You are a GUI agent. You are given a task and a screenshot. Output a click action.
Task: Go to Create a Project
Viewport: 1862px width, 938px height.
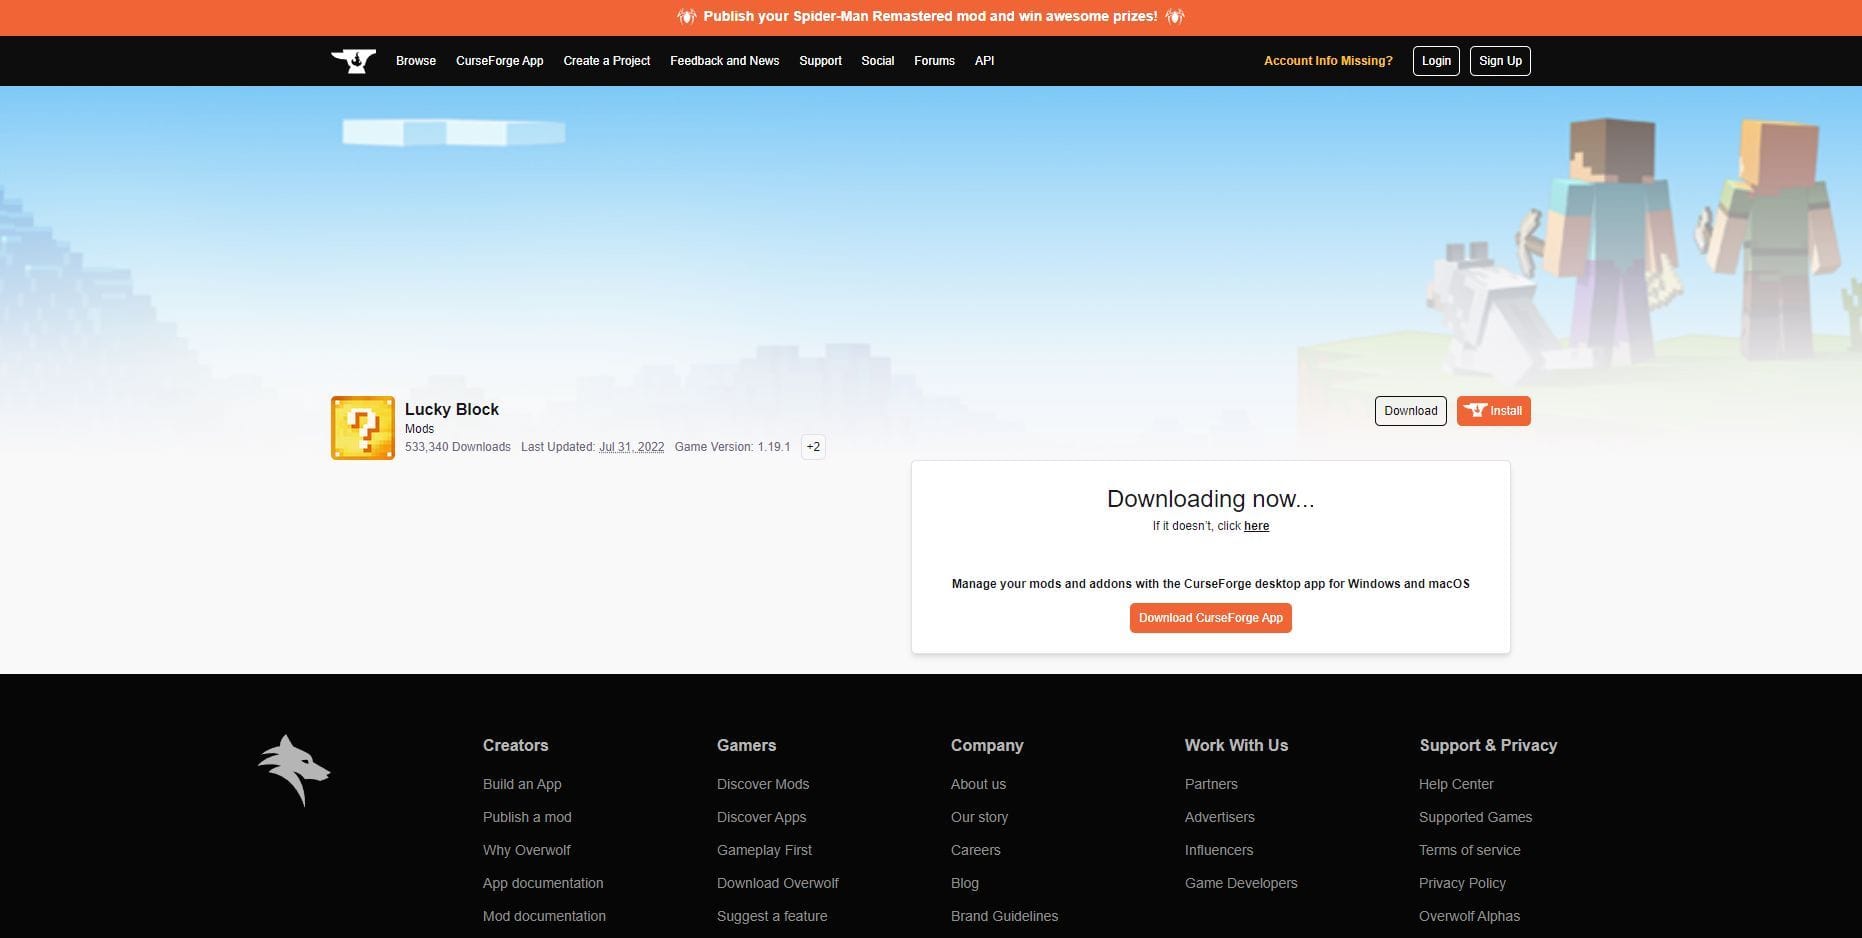pos(606,61)
